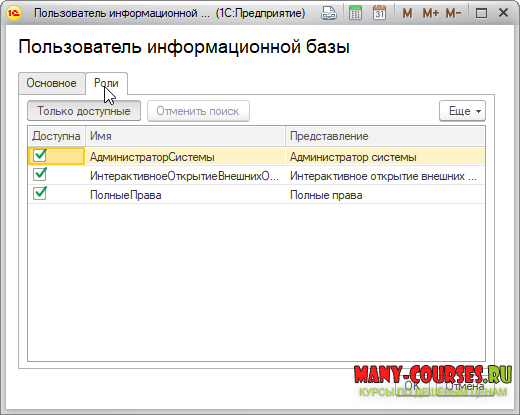Select the ПолныеПрава name cell
The width and height of the screenshot is (520, 415).
tap(185, 195)
